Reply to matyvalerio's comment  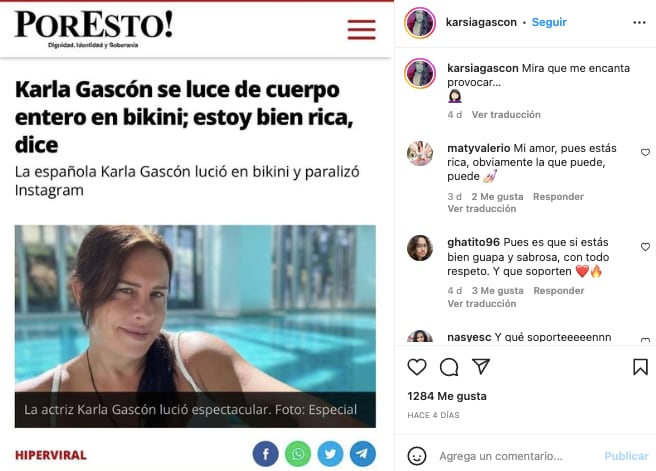(x=558, y=197)
